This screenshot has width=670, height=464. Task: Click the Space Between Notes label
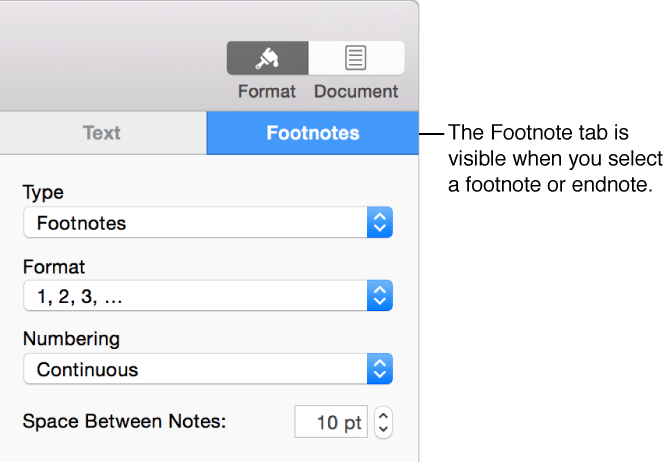(124, 421)
